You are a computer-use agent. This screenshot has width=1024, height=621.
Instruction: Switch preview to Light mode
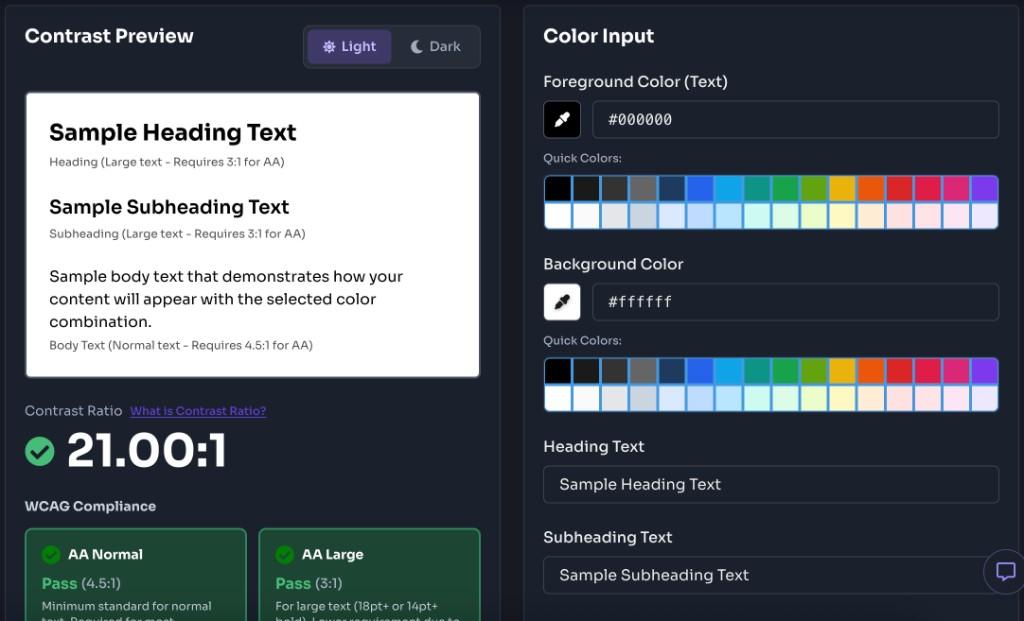click(349, 46)
